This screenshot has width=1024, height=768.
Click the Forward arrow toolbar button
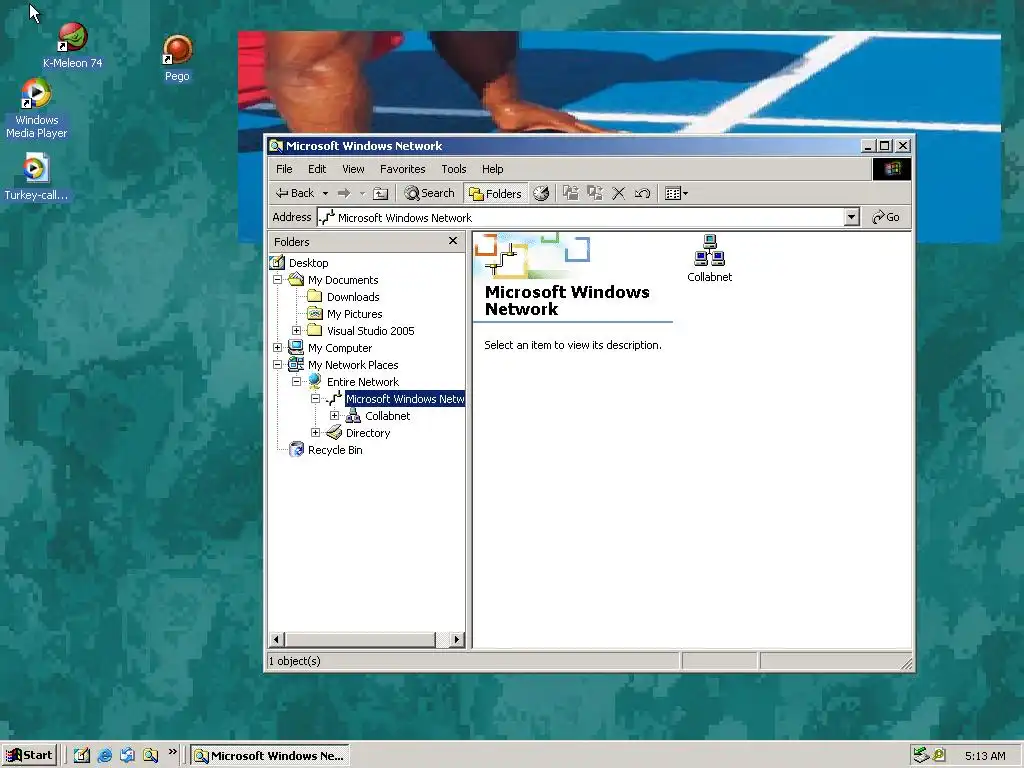tap(344, 193)
